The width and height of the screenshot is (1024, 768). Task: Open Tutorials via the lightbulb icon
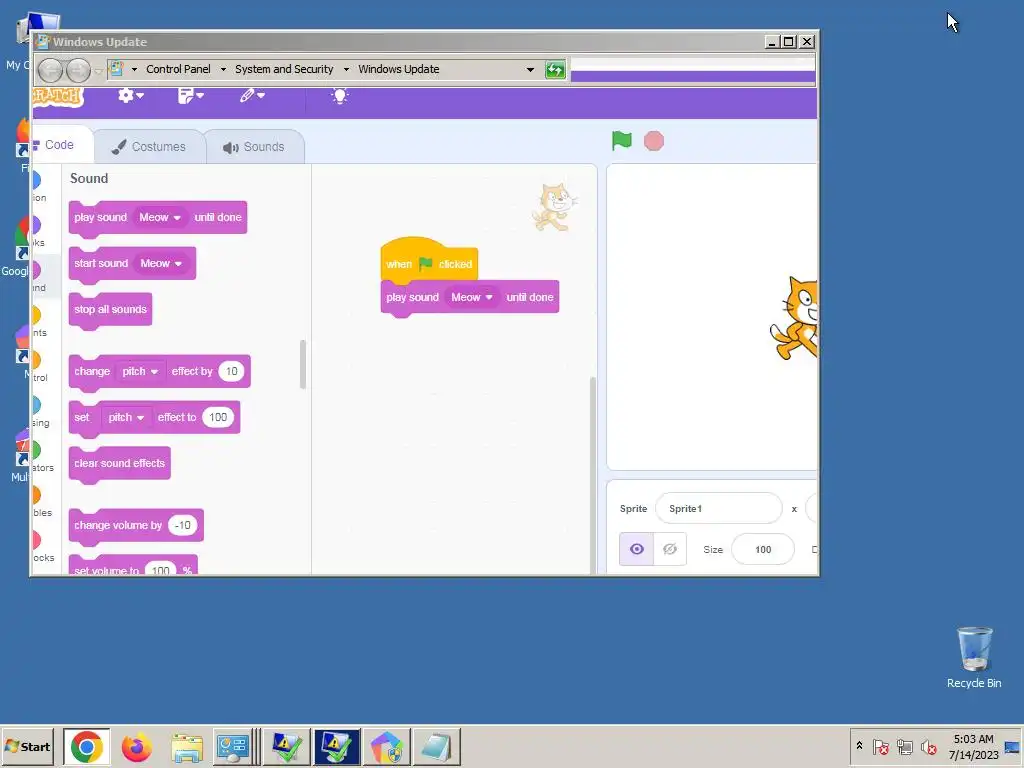point(340,96)
